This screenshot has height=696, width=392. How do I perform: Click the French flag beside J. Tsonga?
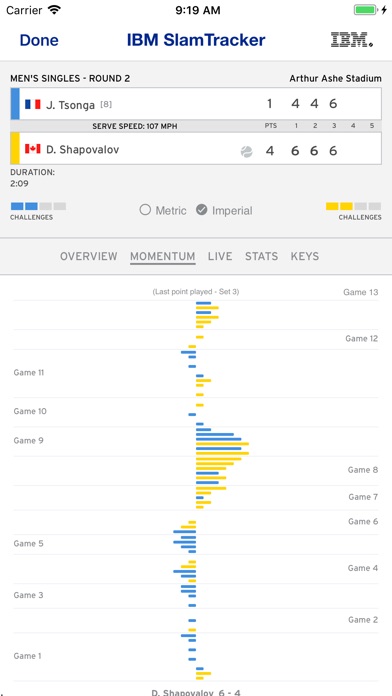click(x=32, y=104)
